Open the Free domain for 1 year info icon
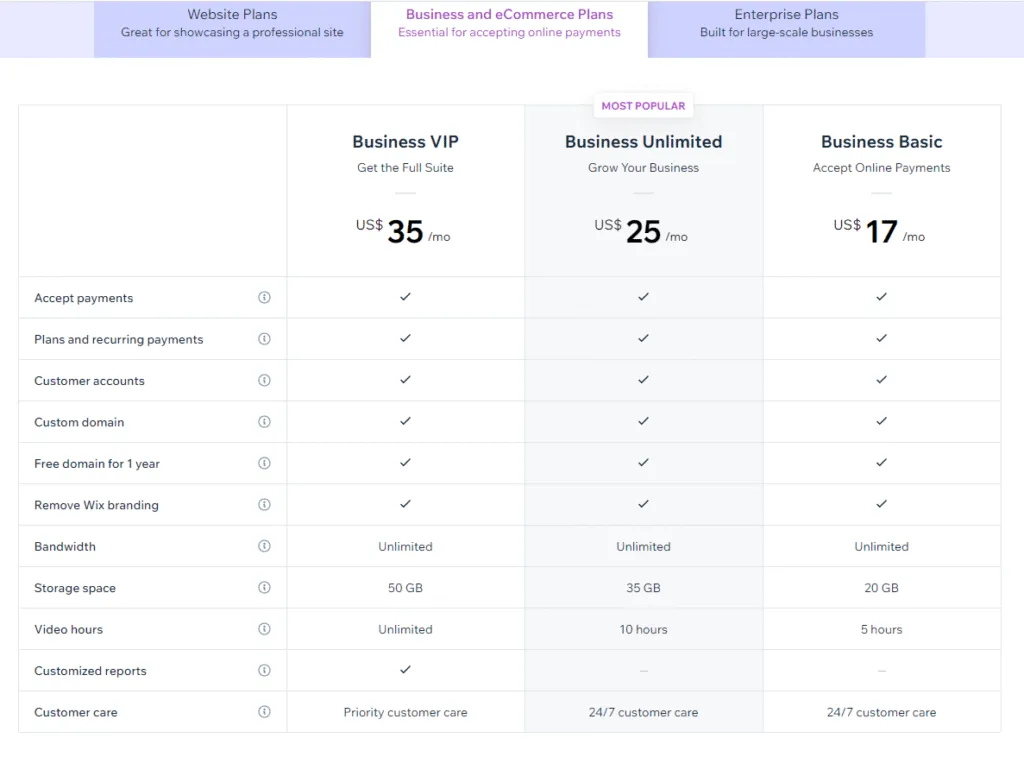The width and height of the screenshot is (1024, 757). pyautogui.click(x=264, y=463)
